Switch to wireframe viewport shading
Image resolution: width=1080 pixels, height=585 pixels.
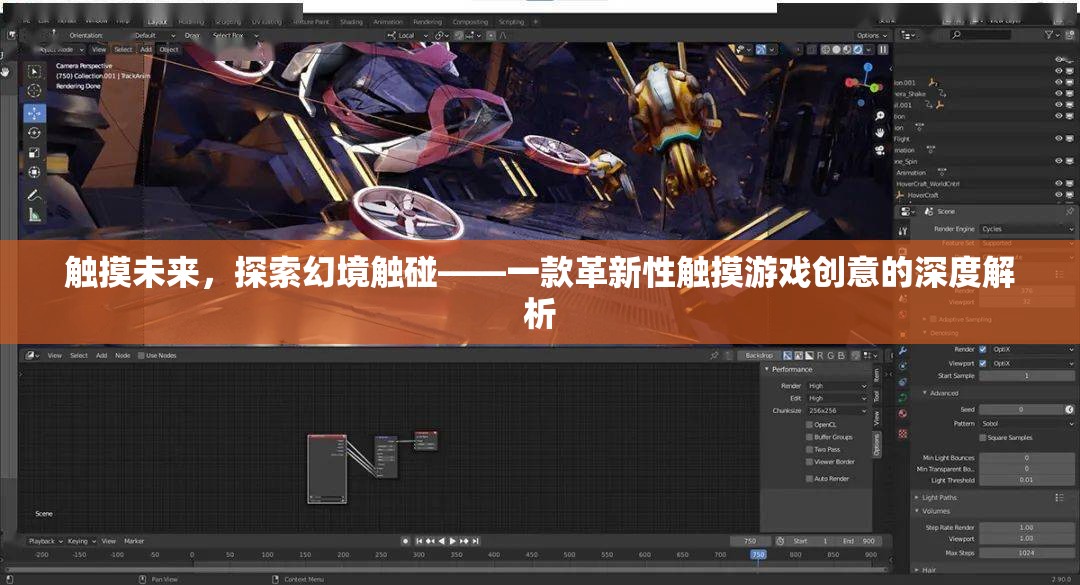(826, 50)
